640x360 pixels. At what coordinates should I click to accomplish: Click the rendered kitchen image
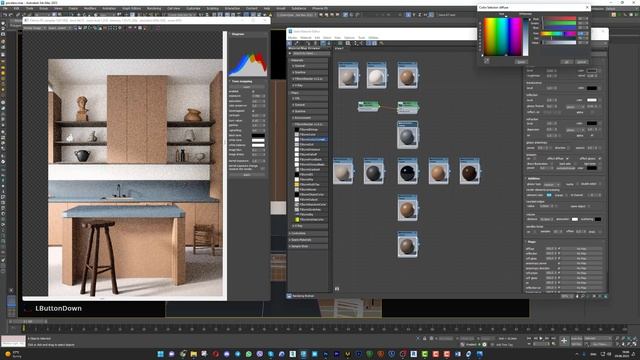(x=136, y=178)
